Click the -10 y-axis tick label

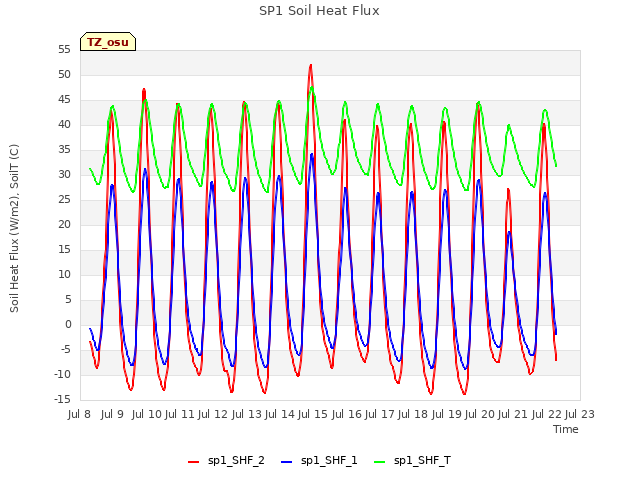coord(62,374)
